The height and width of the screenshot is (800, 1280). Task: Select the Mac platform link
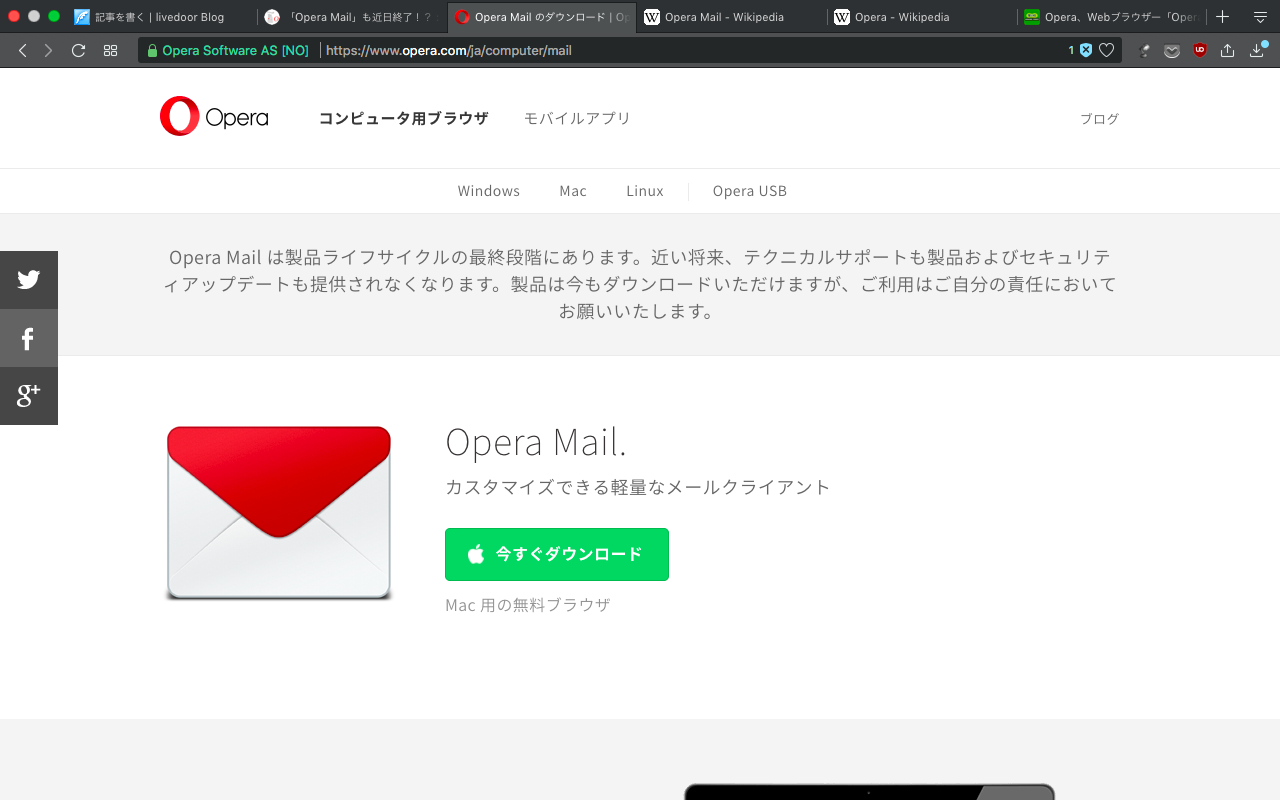pyautogui.click(x=573, y=191)
